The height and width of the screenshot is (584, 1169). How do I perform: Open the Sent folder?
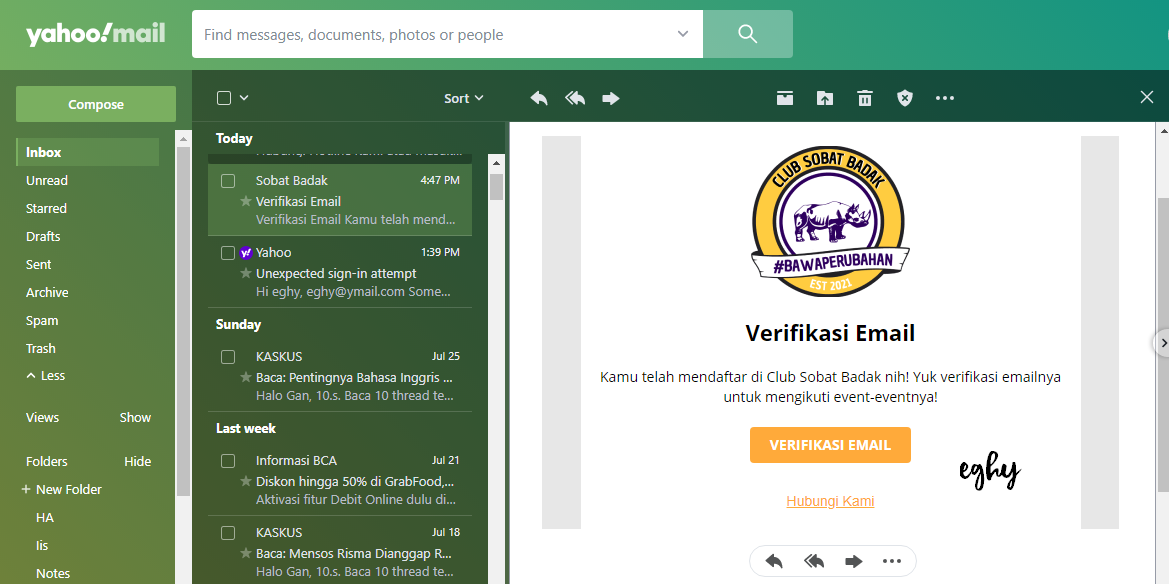39,265
